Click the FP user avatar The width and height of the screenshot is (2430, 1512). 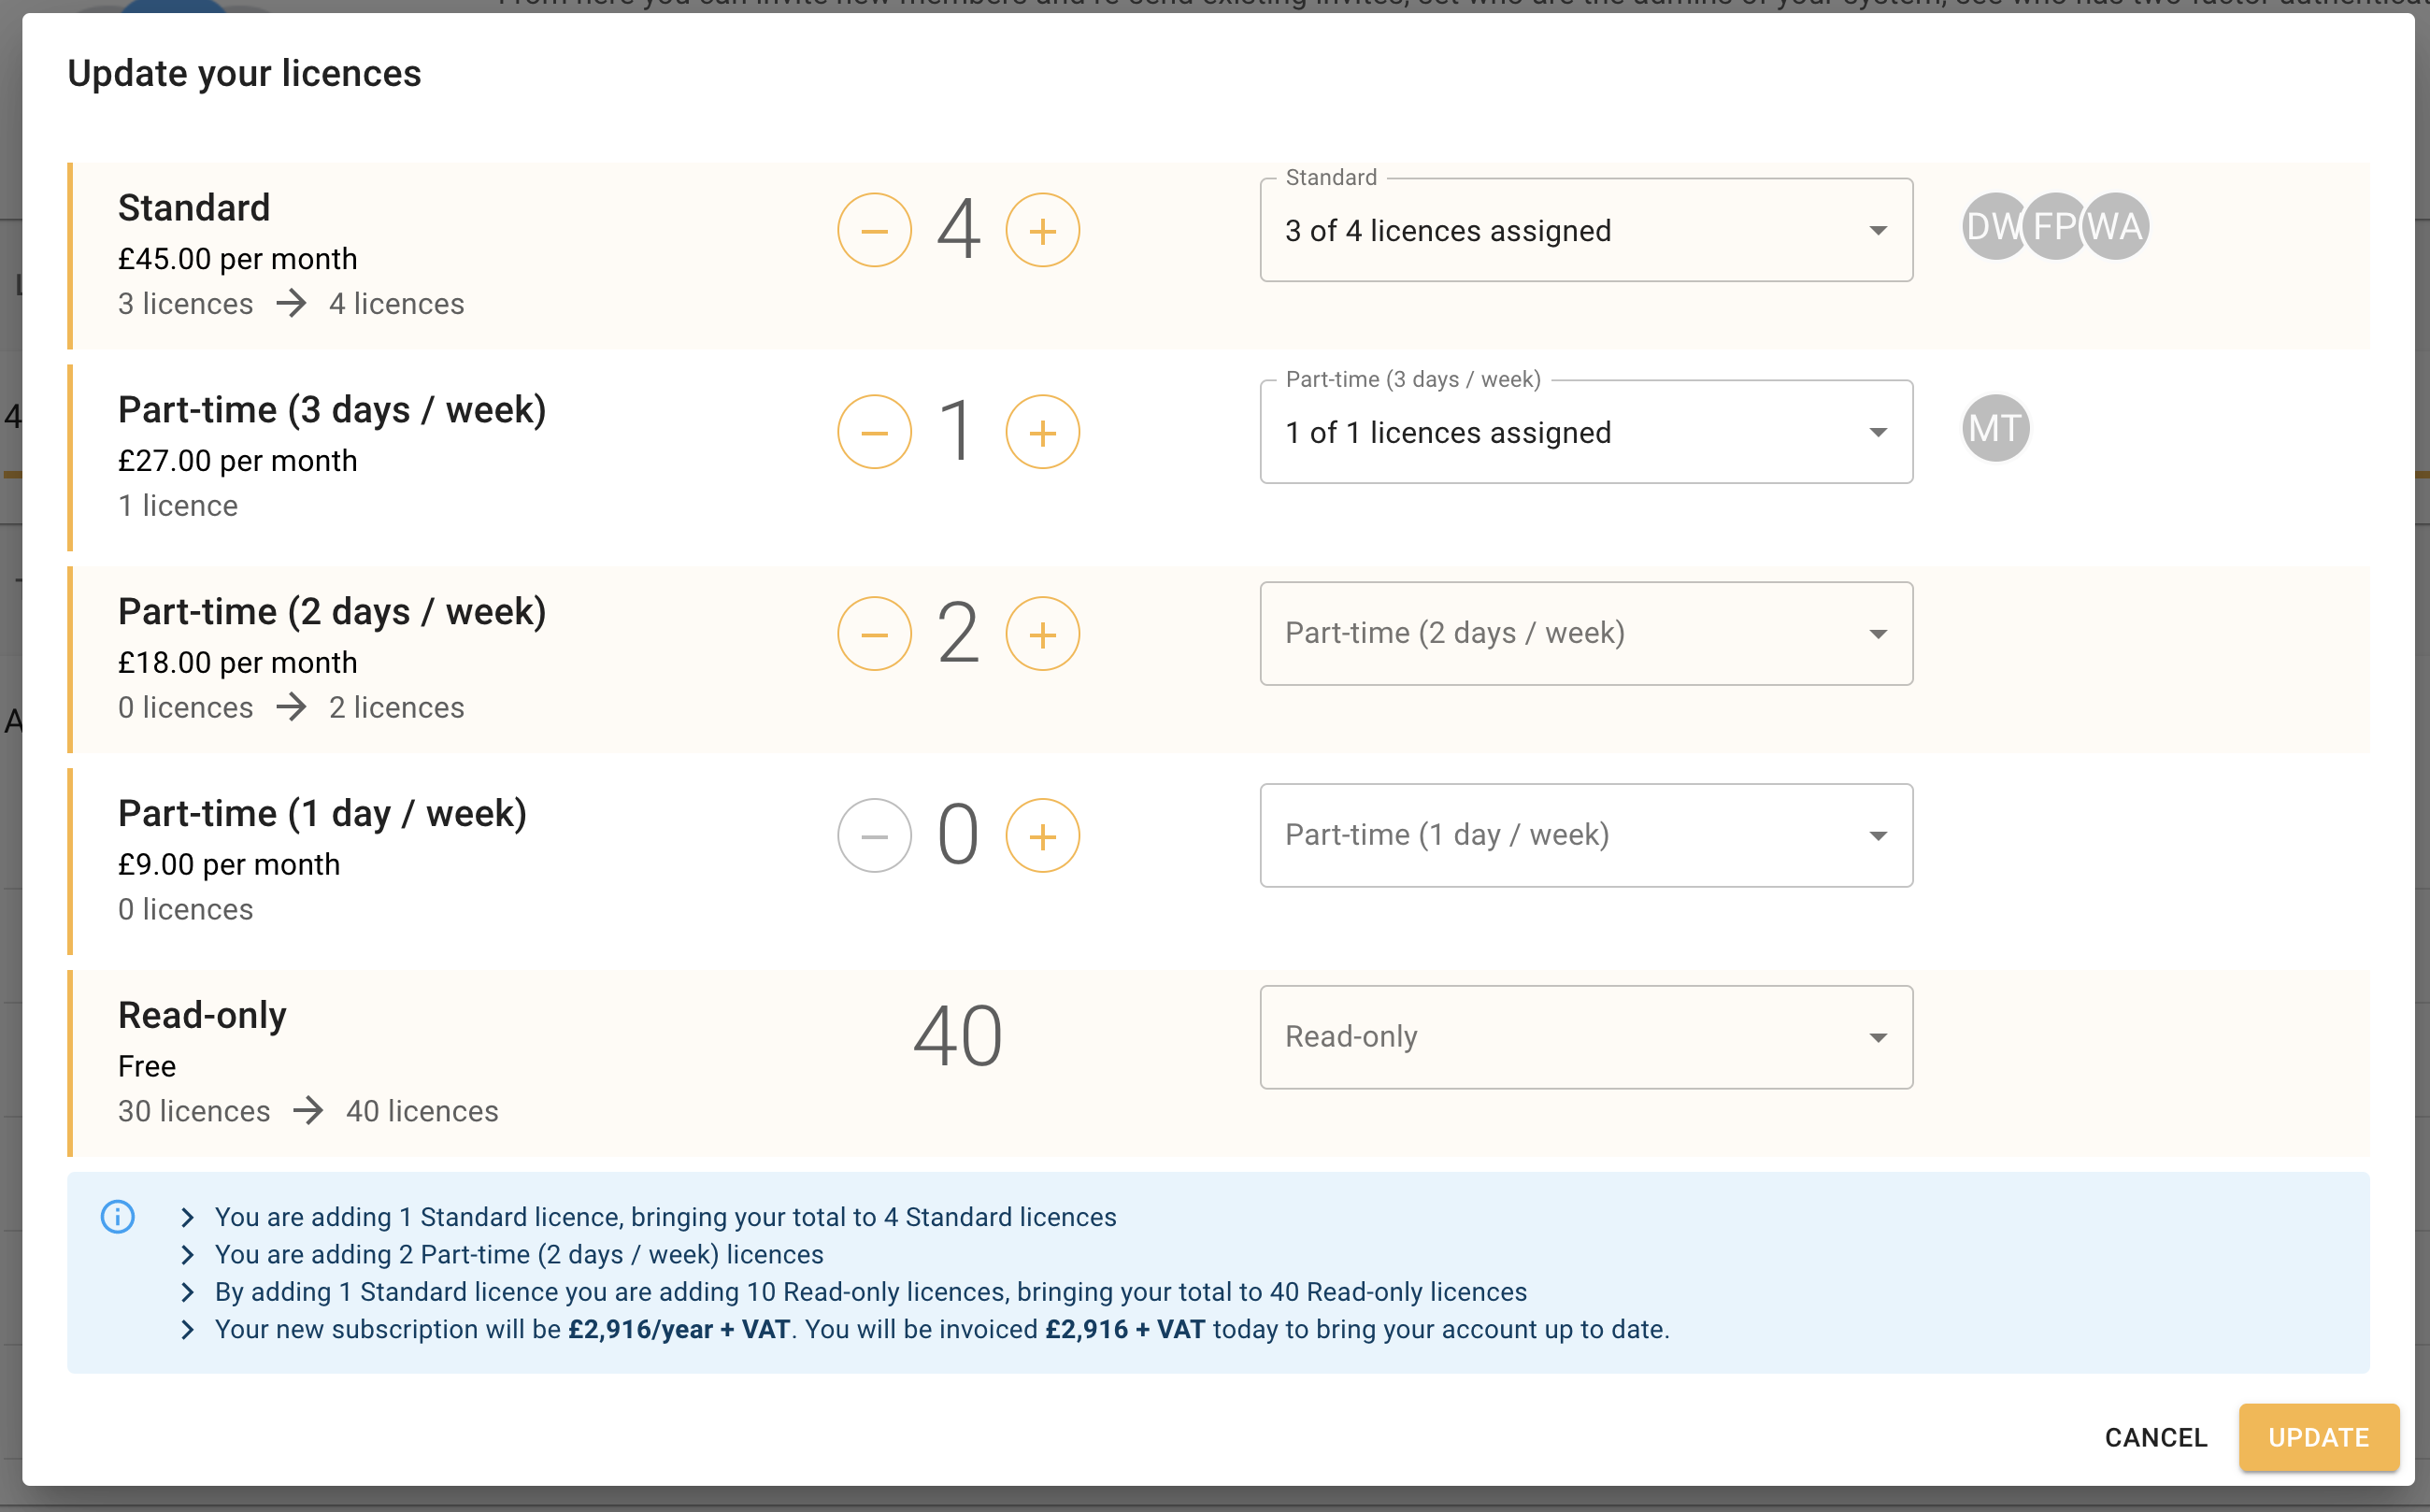[2054, 227]
